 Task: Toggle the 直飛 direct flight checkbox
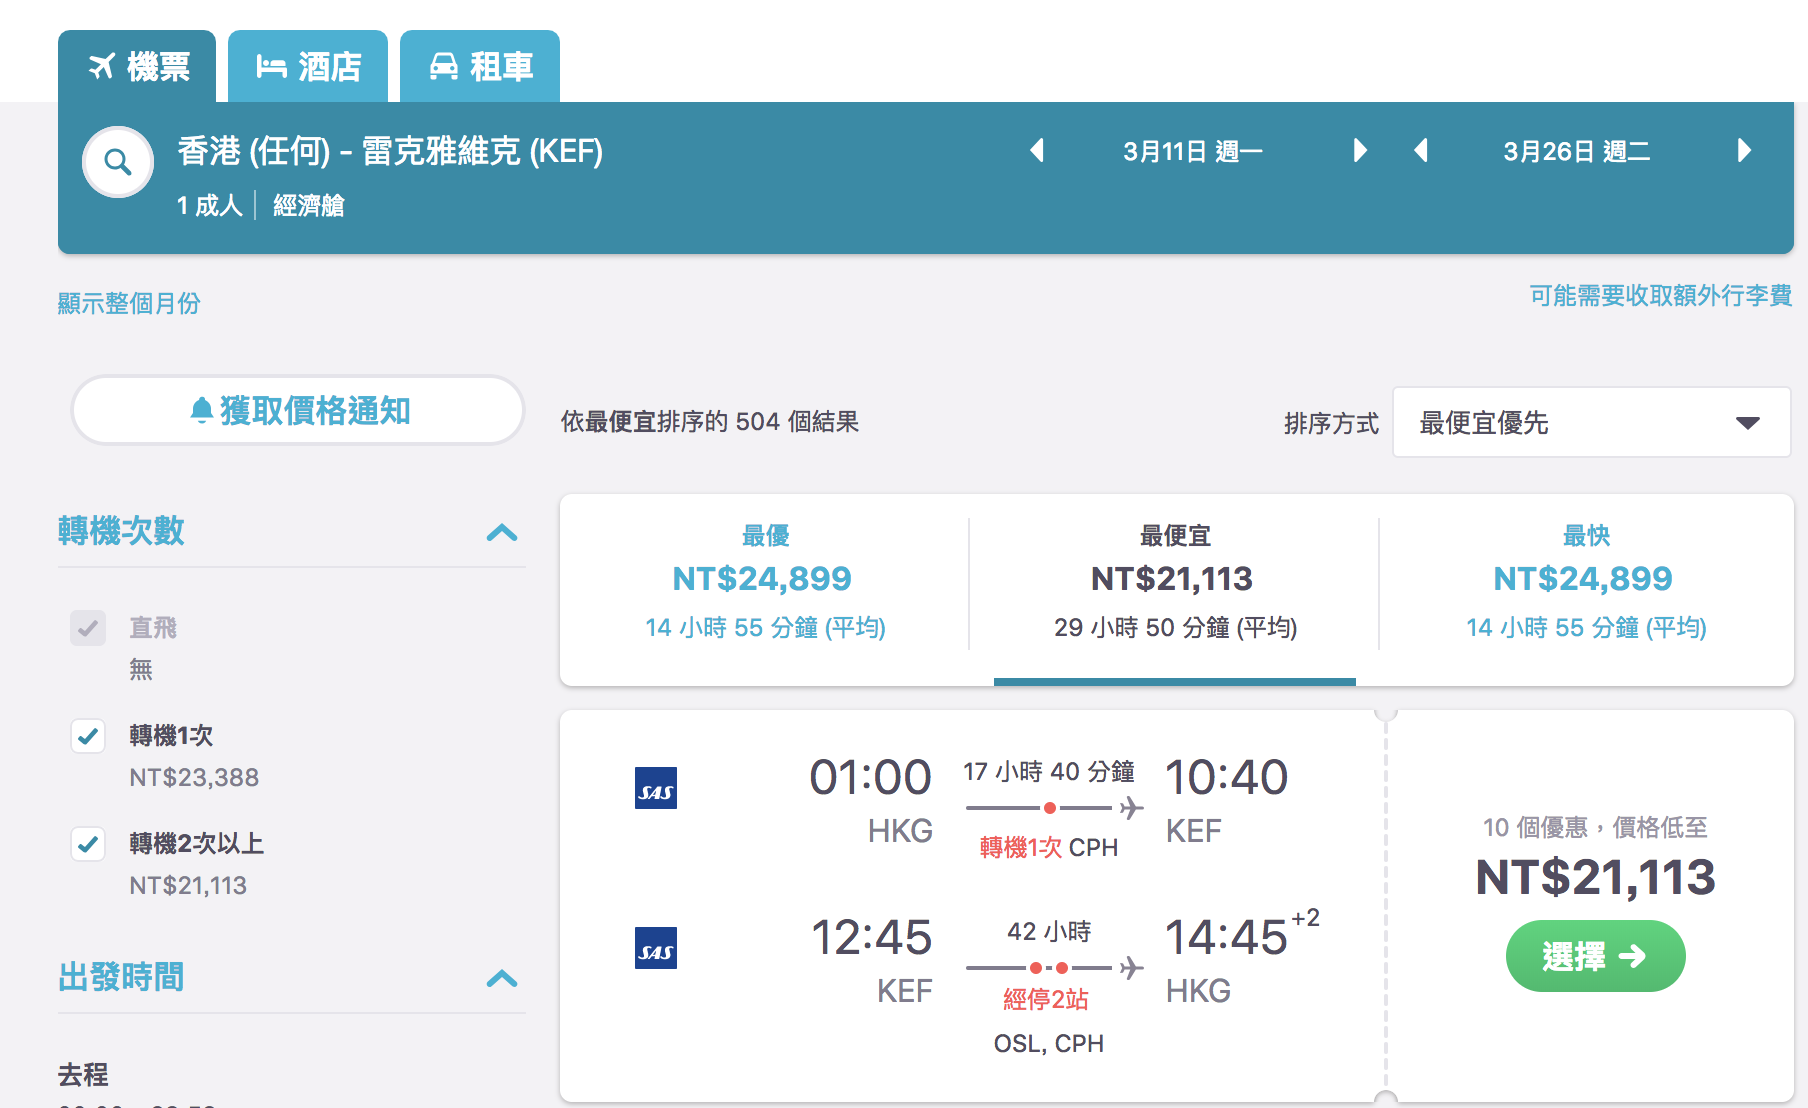click(88, 628)
